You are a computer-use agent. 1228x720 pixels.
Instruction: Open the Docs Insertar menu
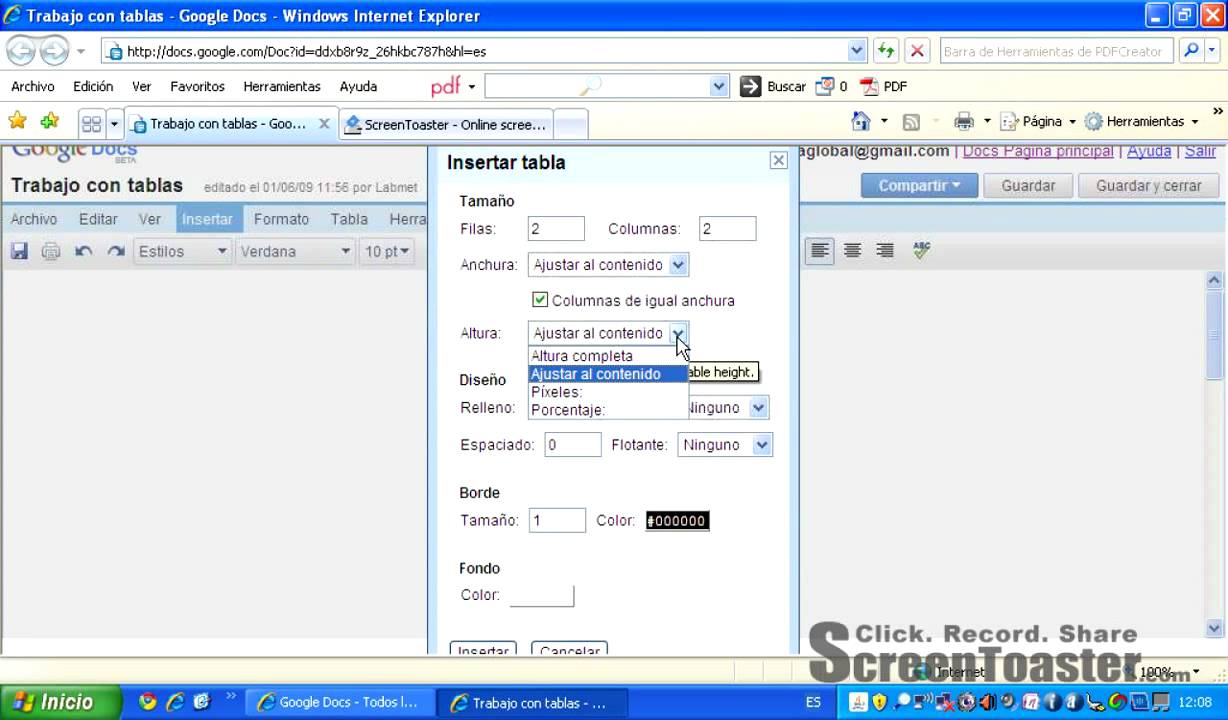coord(207,219)
